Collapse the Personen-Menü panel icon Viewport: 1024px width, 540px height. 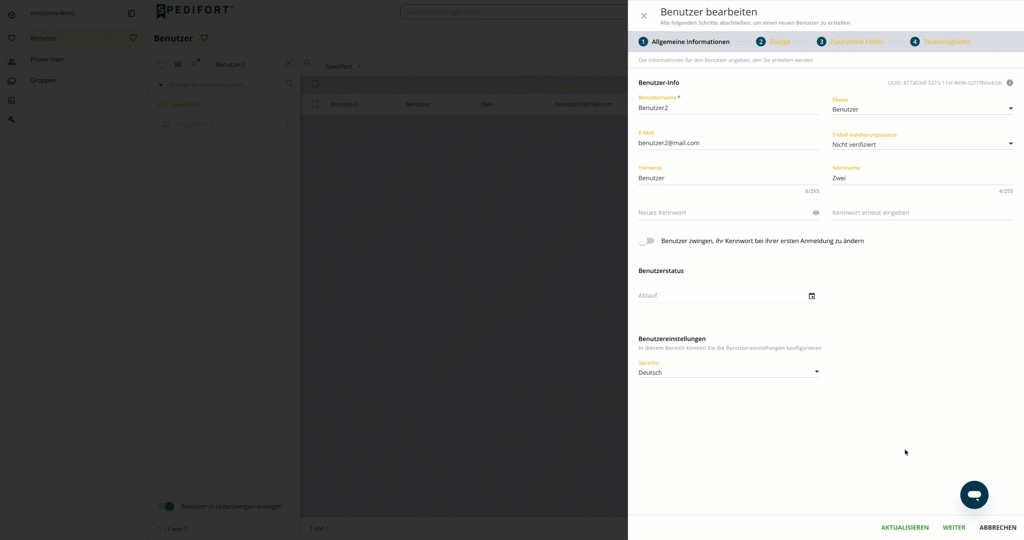coord(131,13)
